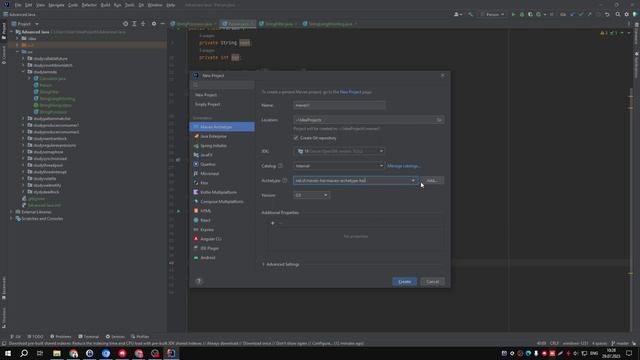Image resolution: width=640 pixels, height=360 pixels.
Task: Click the undo/rollback arrow in toolbar
Action: [607, 14]
